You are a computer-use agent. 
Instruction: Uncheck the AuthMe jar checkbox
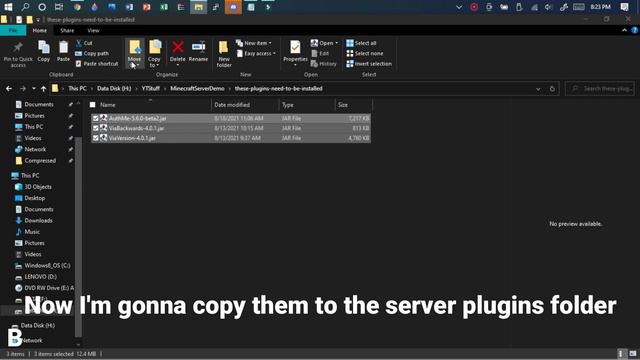pos(96,118)
